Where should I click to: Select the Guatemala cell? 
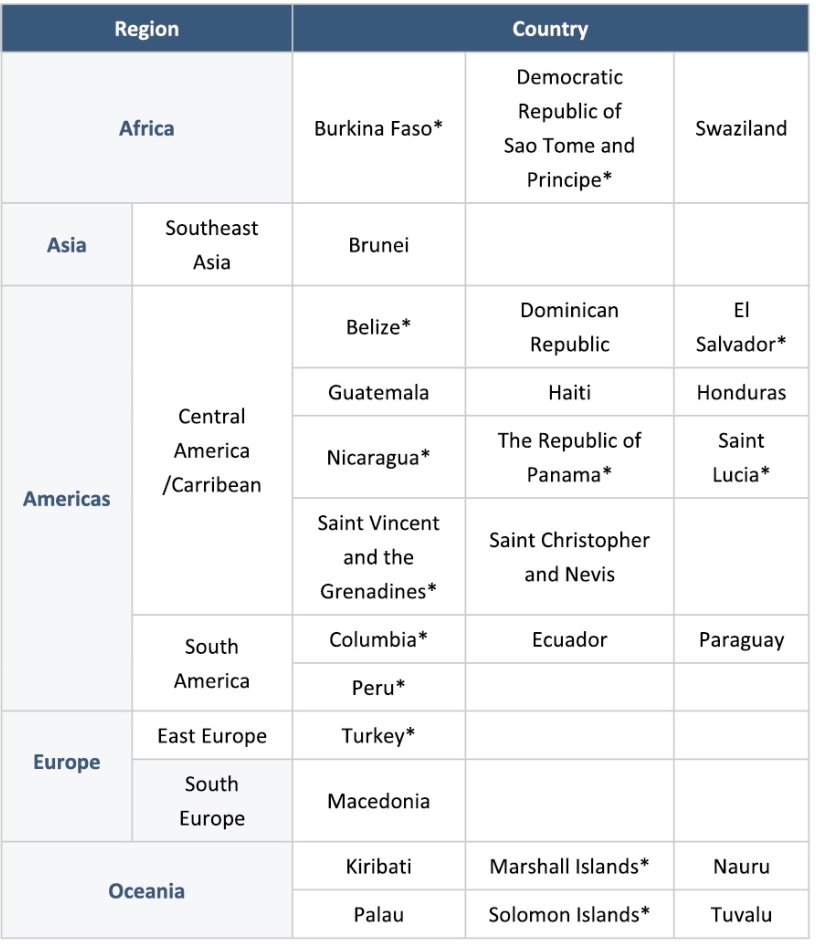point(378,392)
